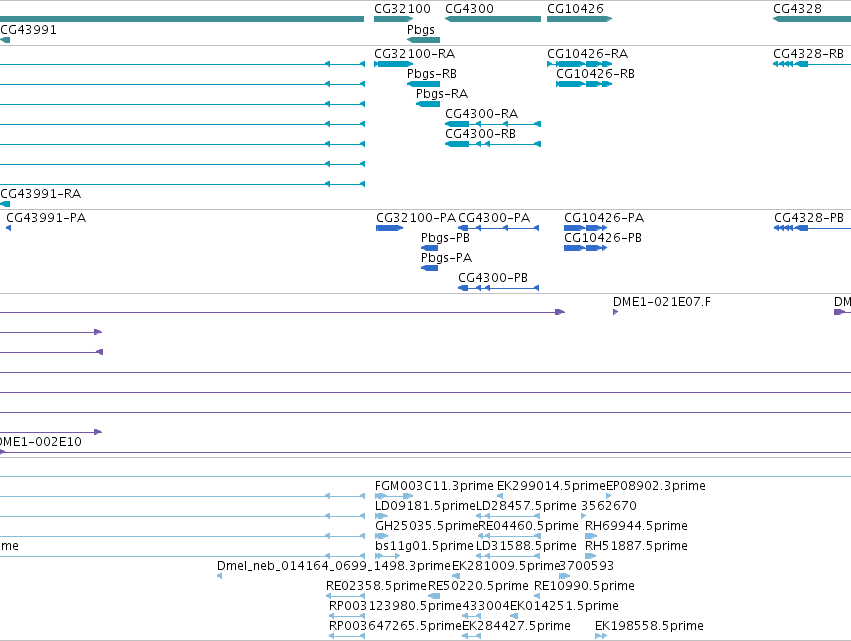Click the LD31588.5prime EST feature

click(x=509, y=556)
